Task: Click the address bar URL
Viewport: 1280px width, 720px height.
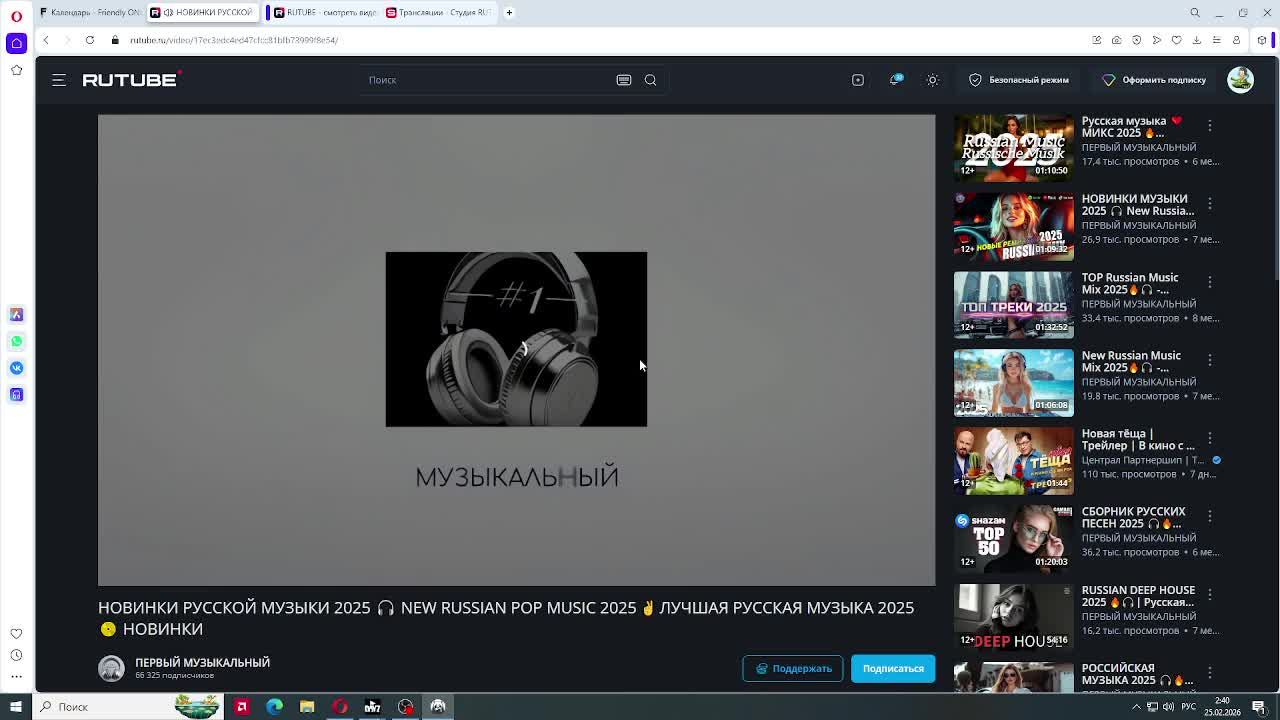Action: coord(234,40)
